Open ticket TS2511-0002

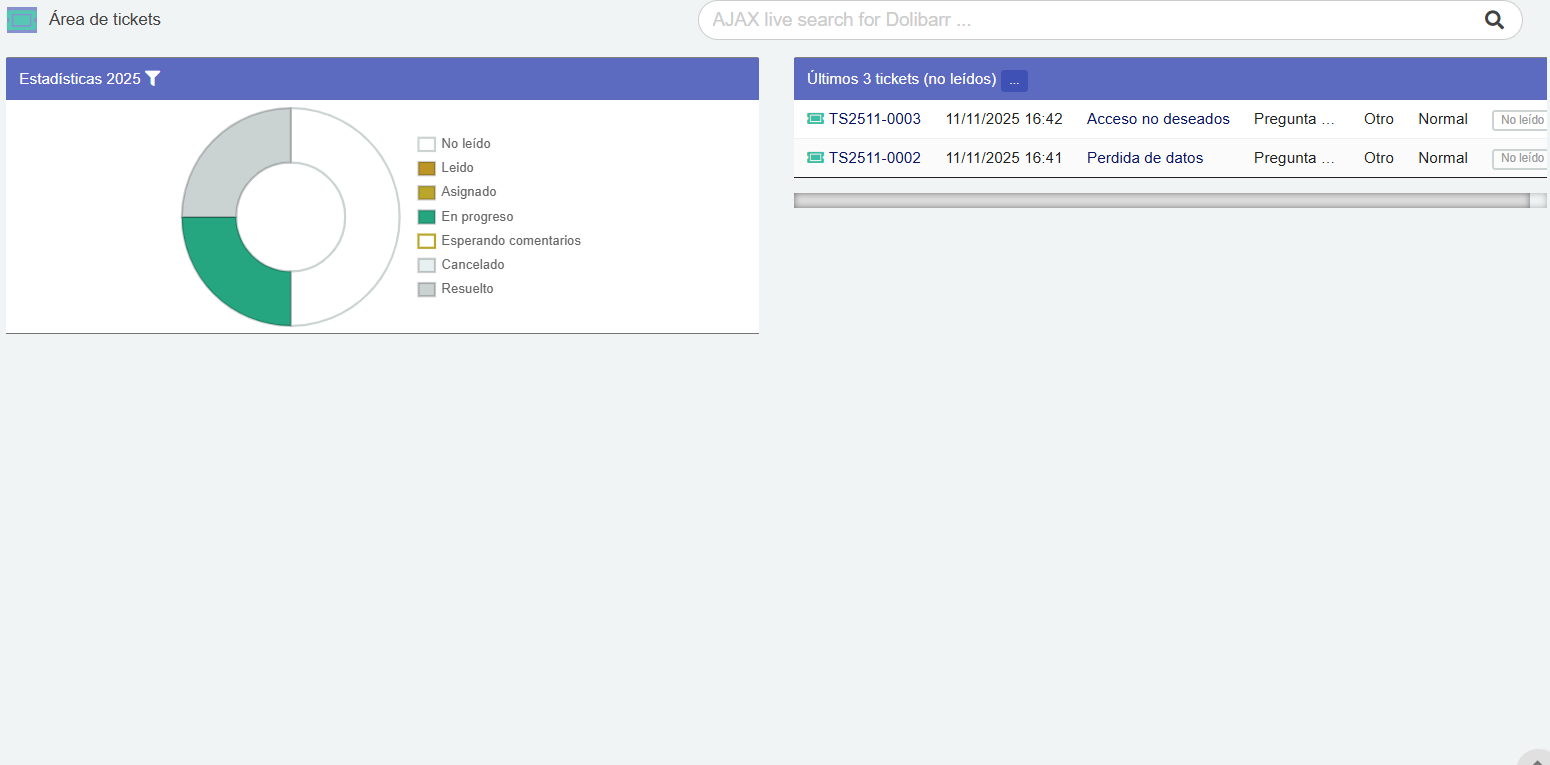point(874,158)
